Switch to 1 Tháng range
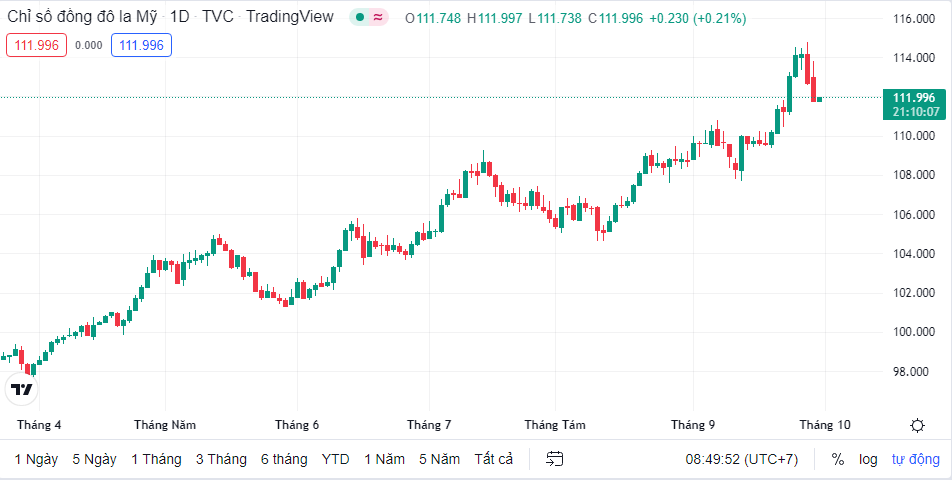 156,459
